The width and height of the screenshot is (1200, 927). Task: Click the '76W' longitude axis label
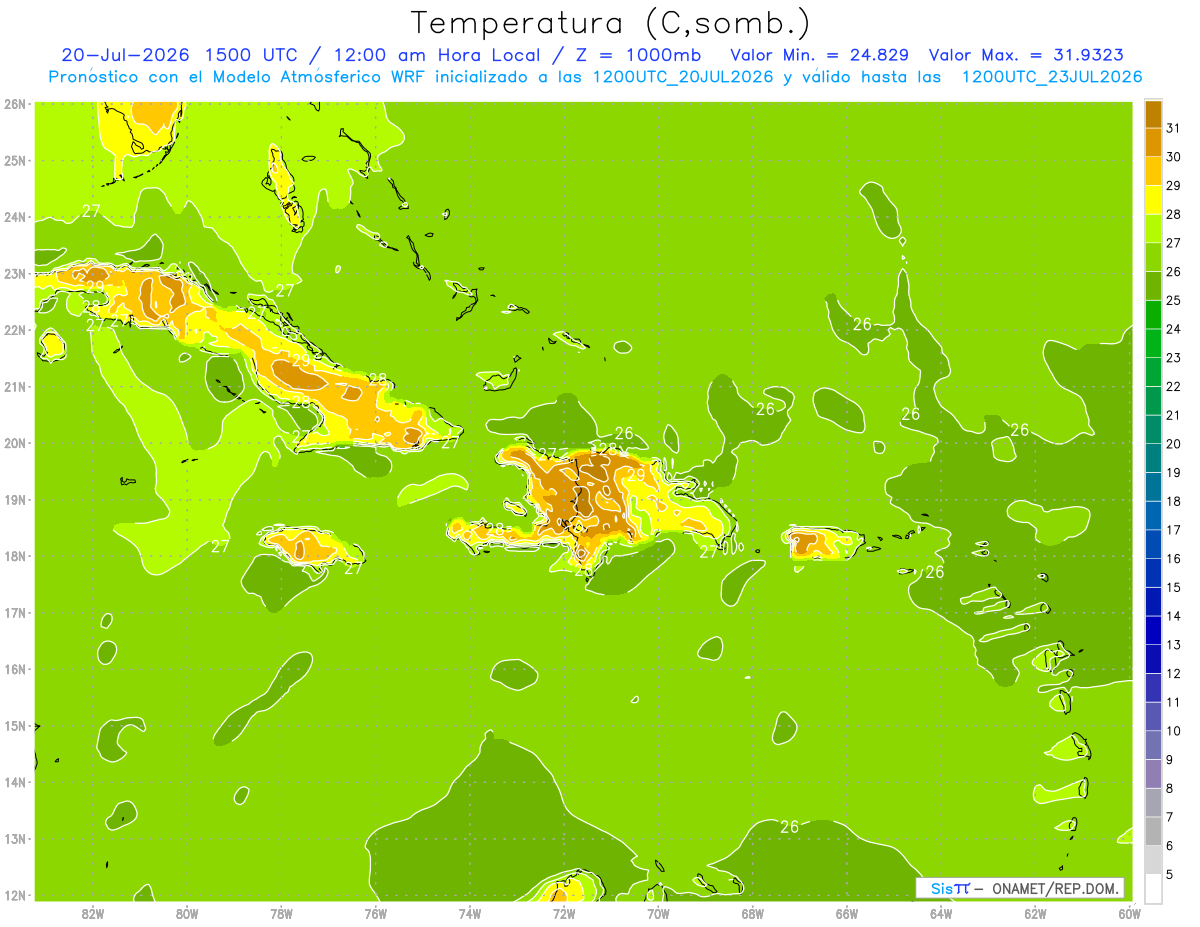point(375,913)
